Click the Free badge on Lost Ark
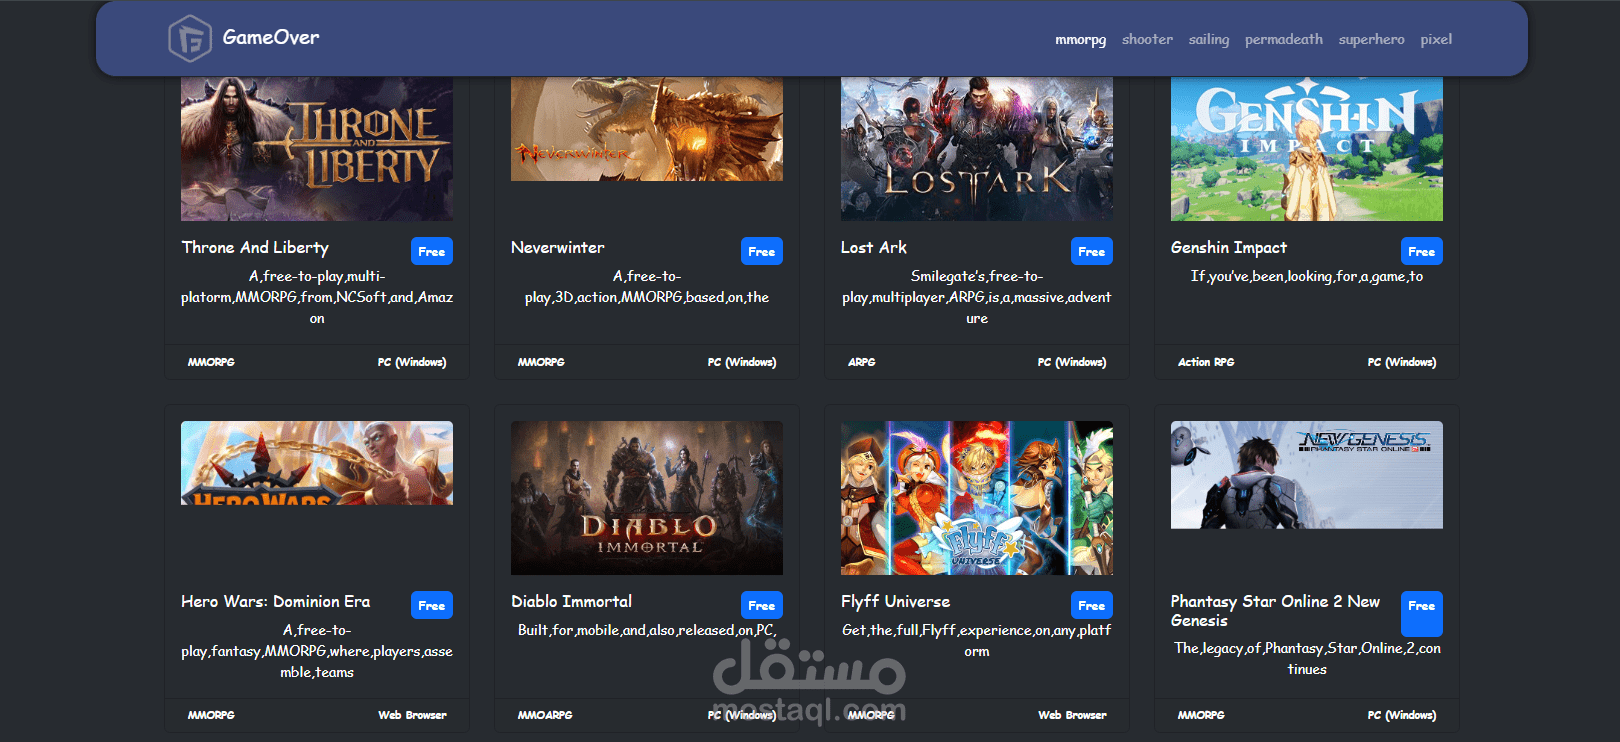This screenshot has width=1620, height=742. pyautogui.click(x=1092, y=251)
